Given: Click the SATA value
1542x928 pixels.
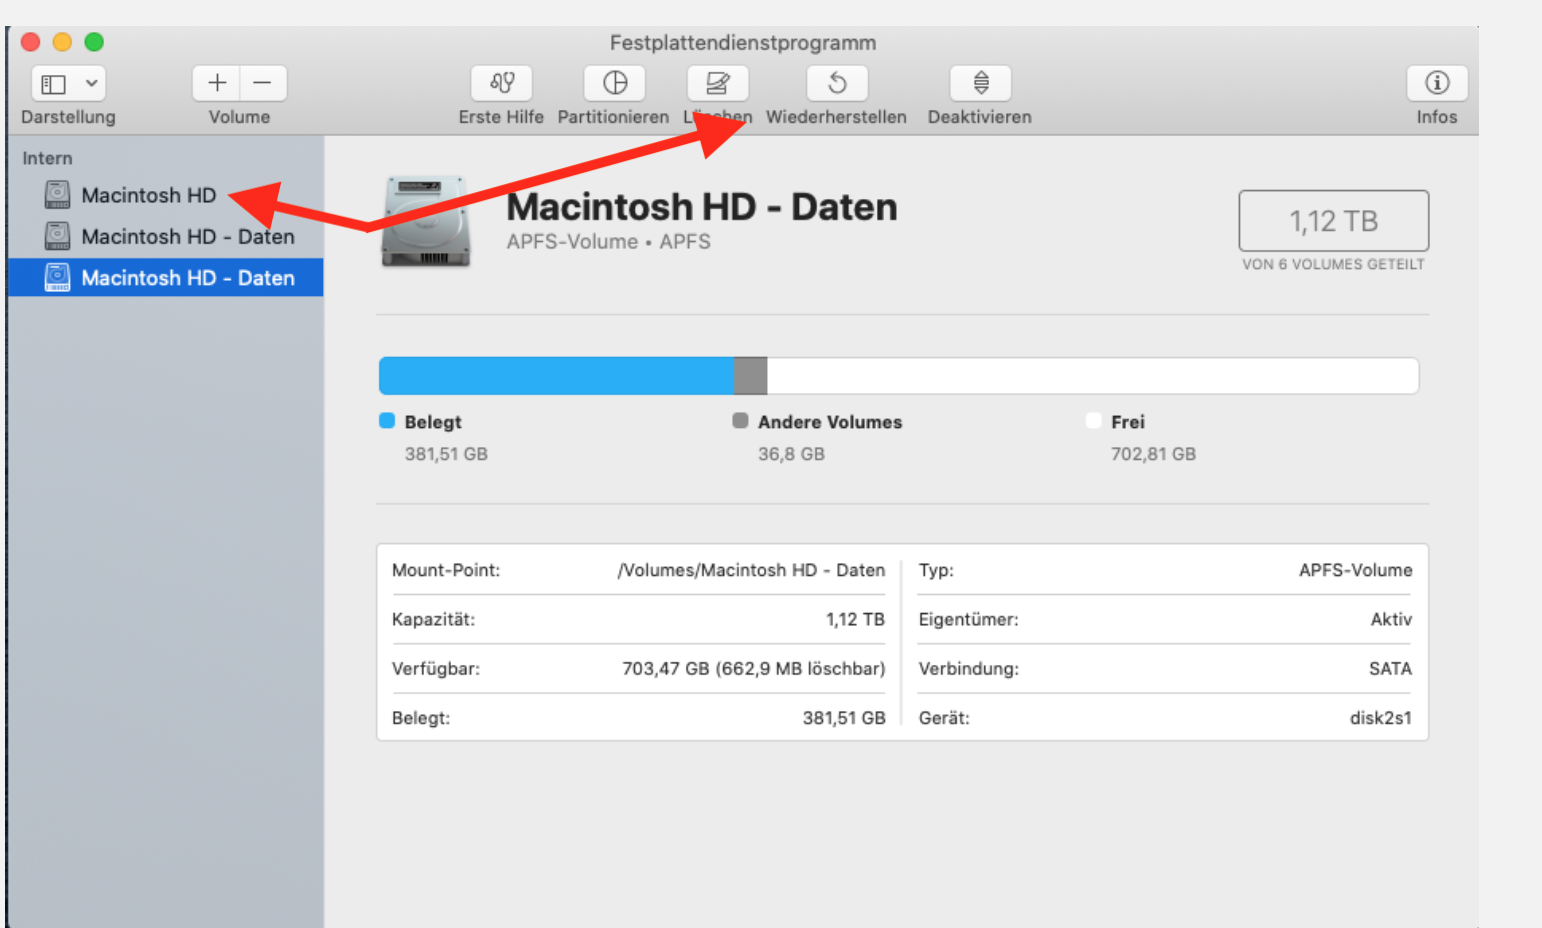Looking at the screenshot, I should tap(1391, 669).
